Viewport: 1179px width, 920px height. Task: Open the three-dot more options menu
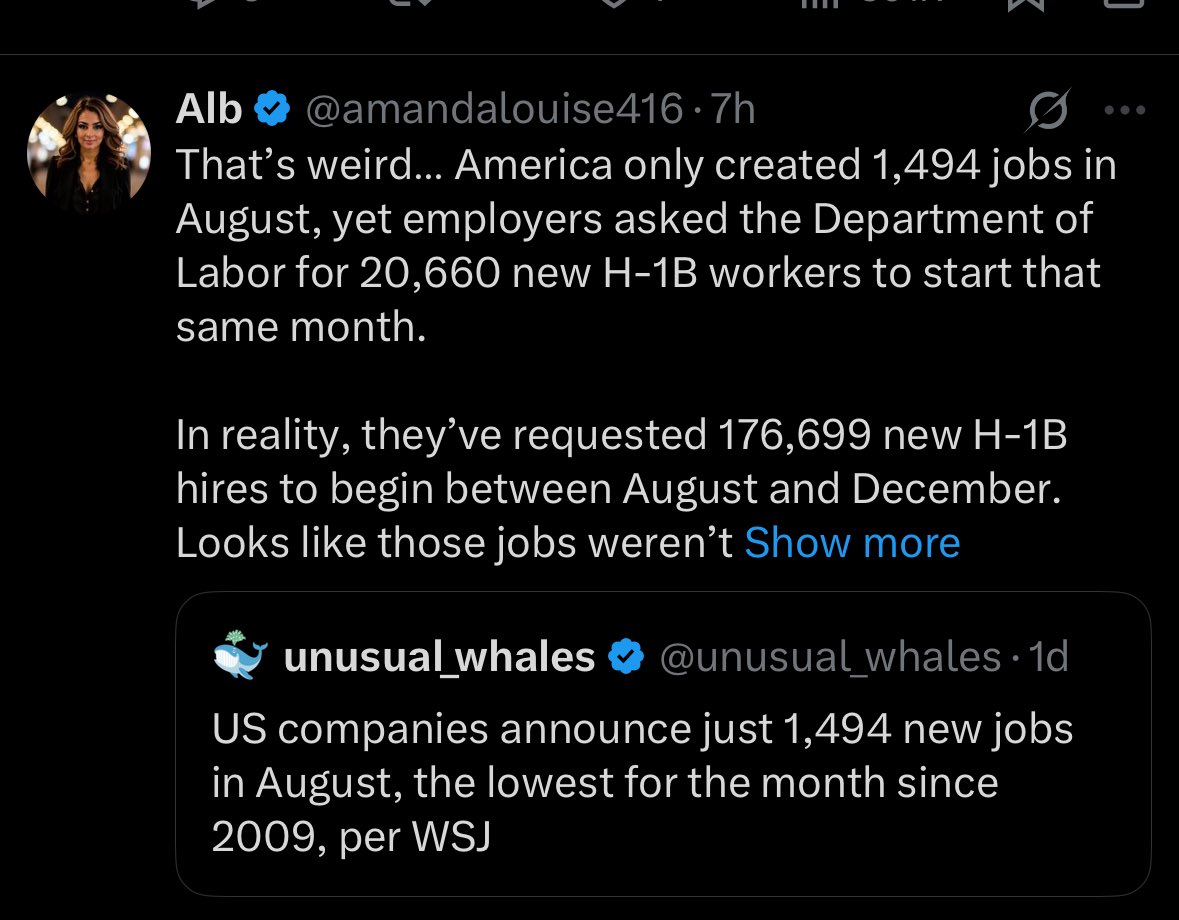(x=1125, y=110)
